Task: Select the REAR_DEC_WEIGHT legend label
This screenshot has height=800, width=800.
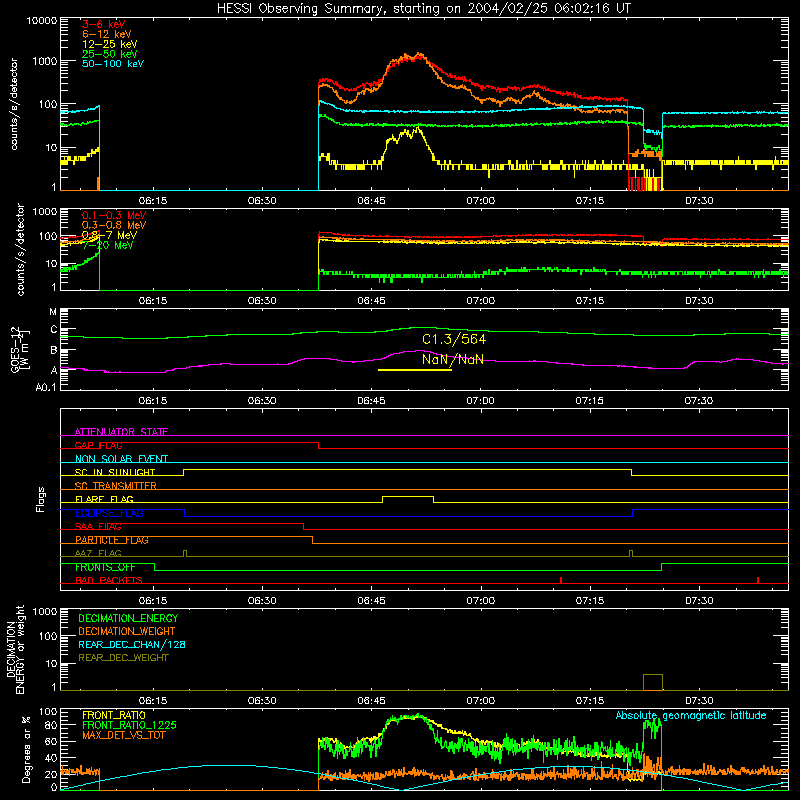Action: [x=123, y=658]
